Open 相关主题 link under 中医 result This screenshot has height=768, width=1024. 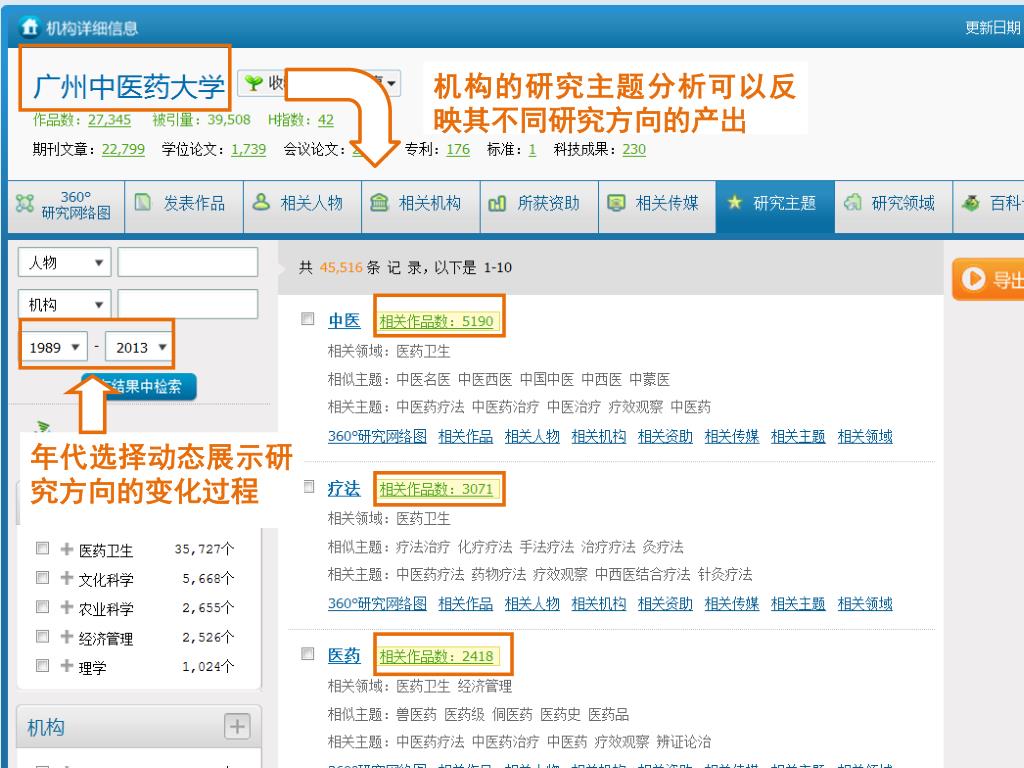[x=798, y=436]
